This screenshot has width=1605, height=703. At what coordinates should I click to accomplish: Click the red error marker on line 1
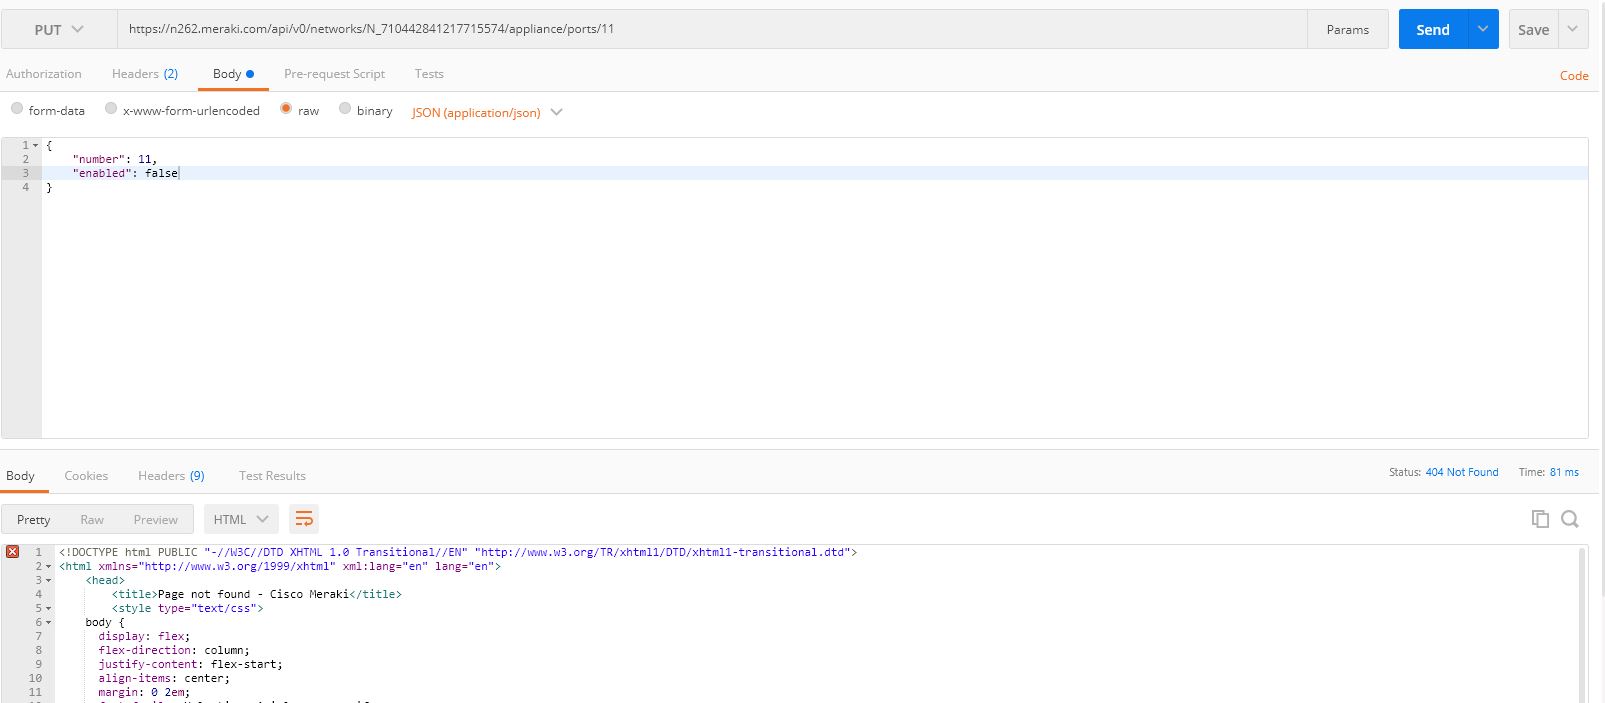click(x=12, y=552)
